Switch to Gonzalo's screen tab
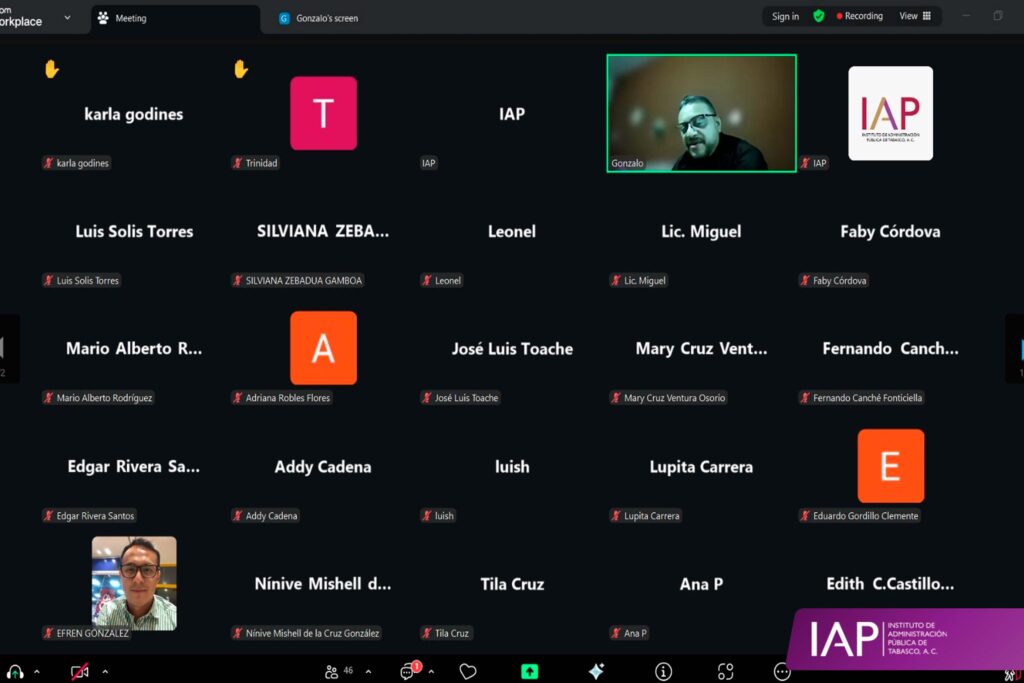 point(326,18)
